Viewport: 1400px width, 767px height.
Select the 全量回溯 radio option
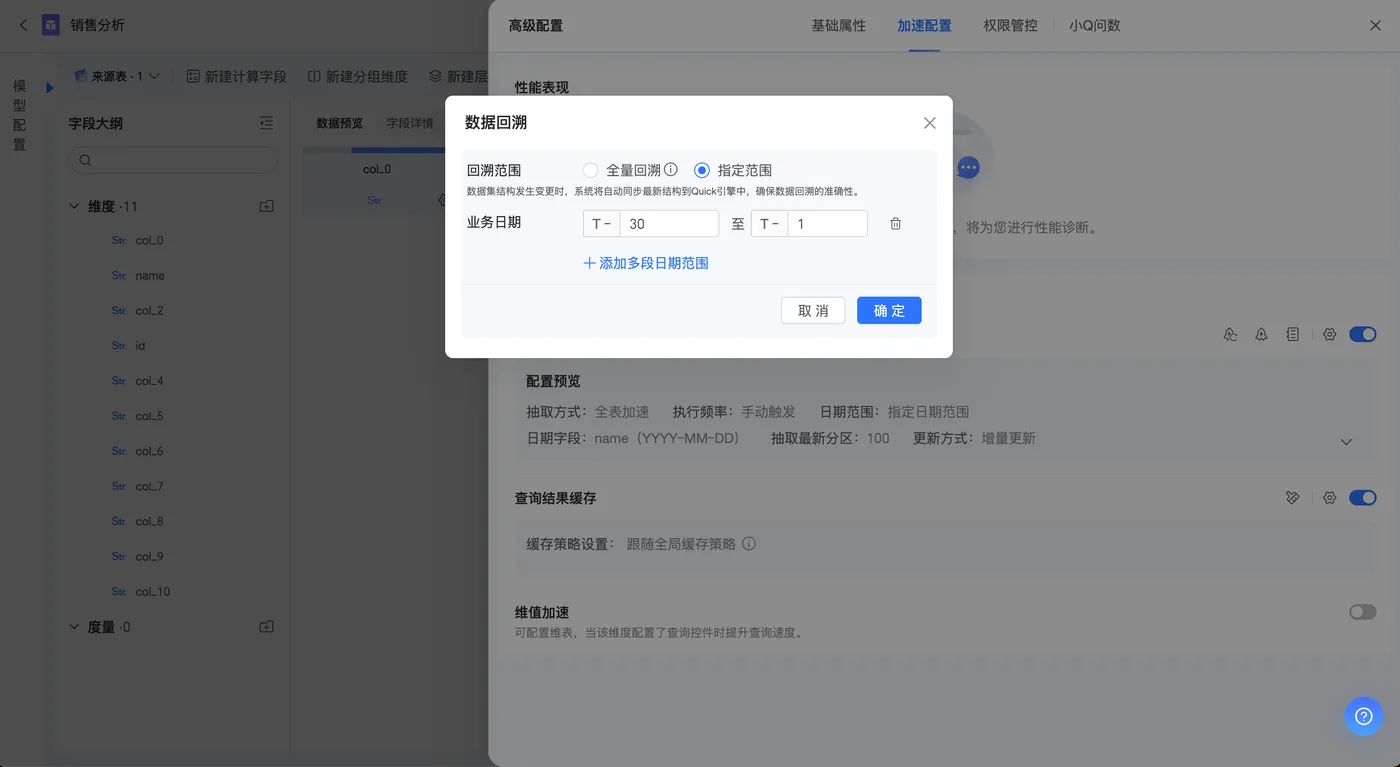pos(591,170)
